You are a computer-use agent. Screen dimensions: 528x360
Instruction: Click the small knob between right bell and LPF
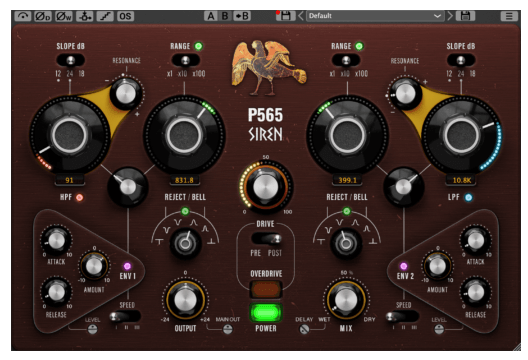[403, 187]
